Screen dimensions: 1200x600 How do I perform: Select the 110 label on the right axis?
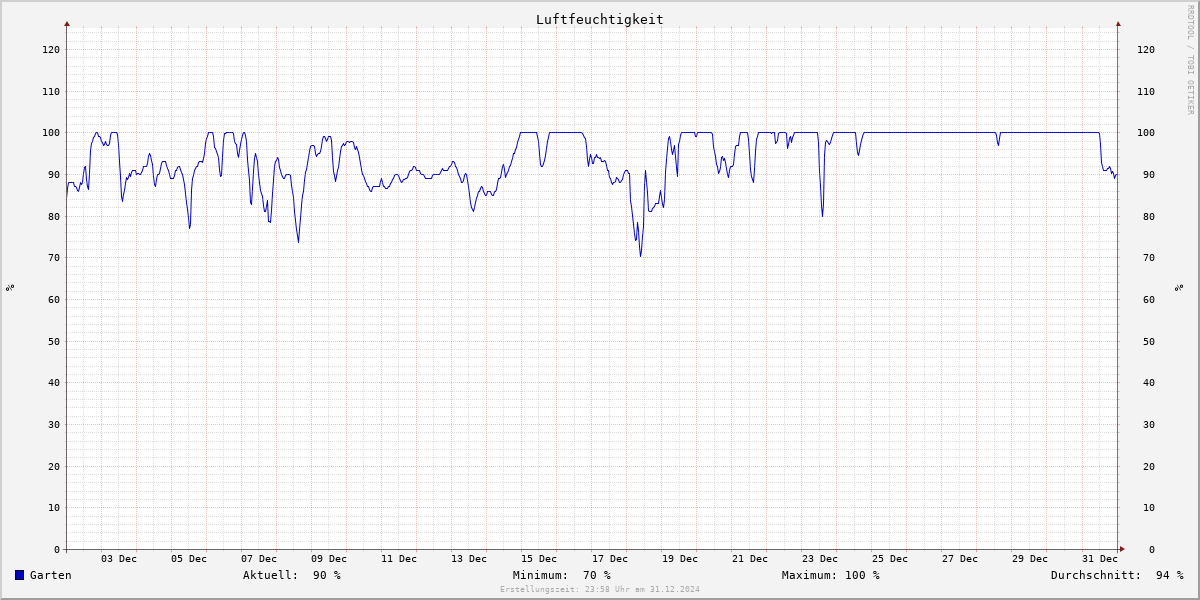1146,91
